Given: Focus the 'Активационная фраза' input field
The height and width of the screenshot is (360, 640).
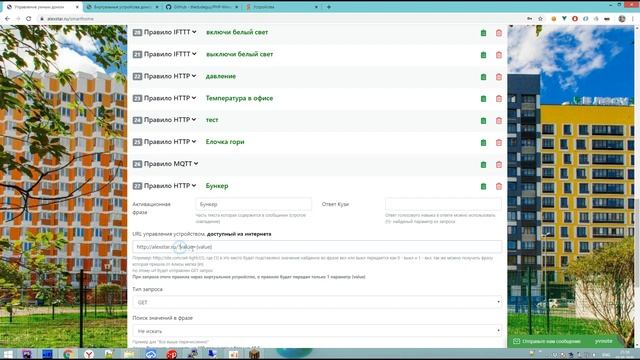Looking at the screenshot, I should 253,204.
